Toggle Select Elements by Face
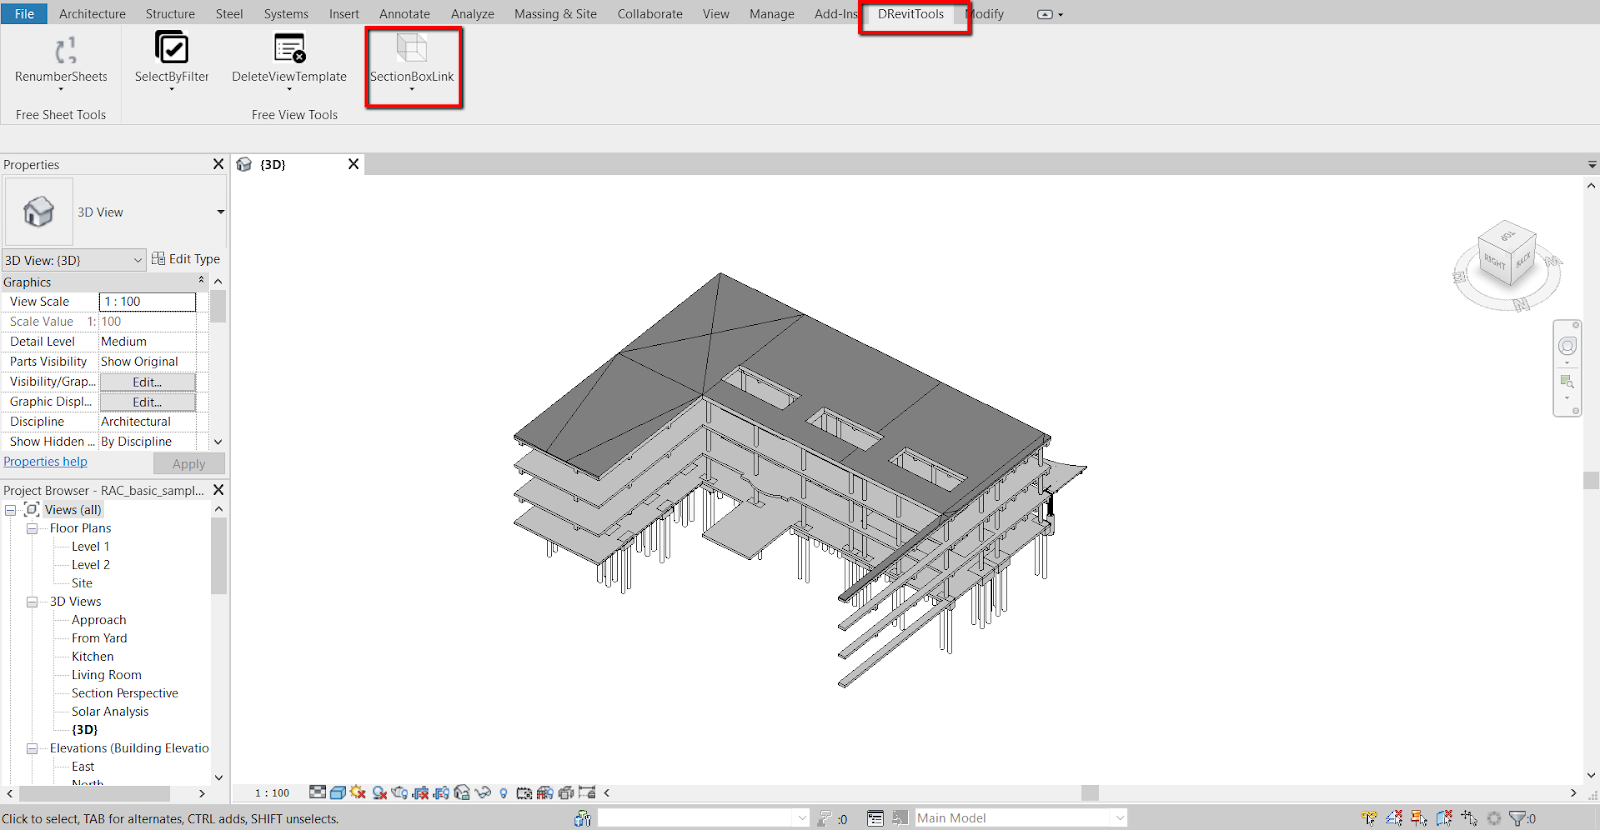The height and width of the screenshot is (830, 1600). pos(1444,818)
